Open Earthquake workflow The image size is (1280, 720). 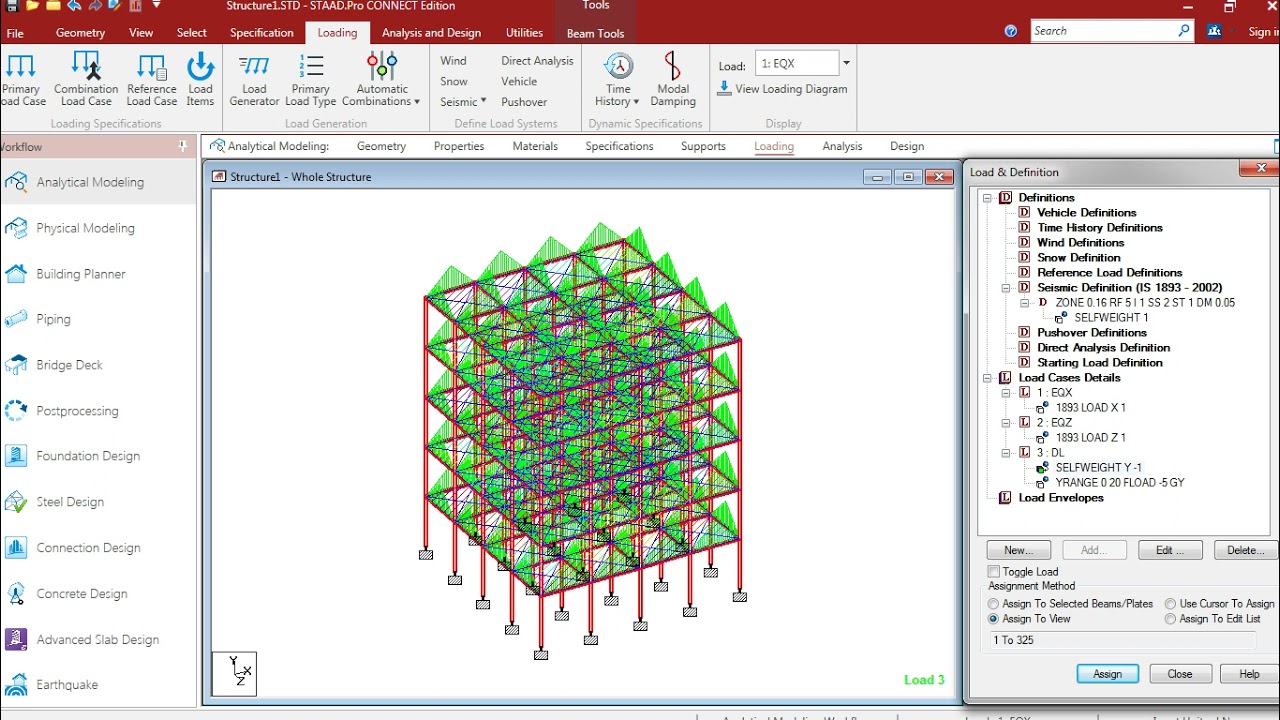point(99,685)
